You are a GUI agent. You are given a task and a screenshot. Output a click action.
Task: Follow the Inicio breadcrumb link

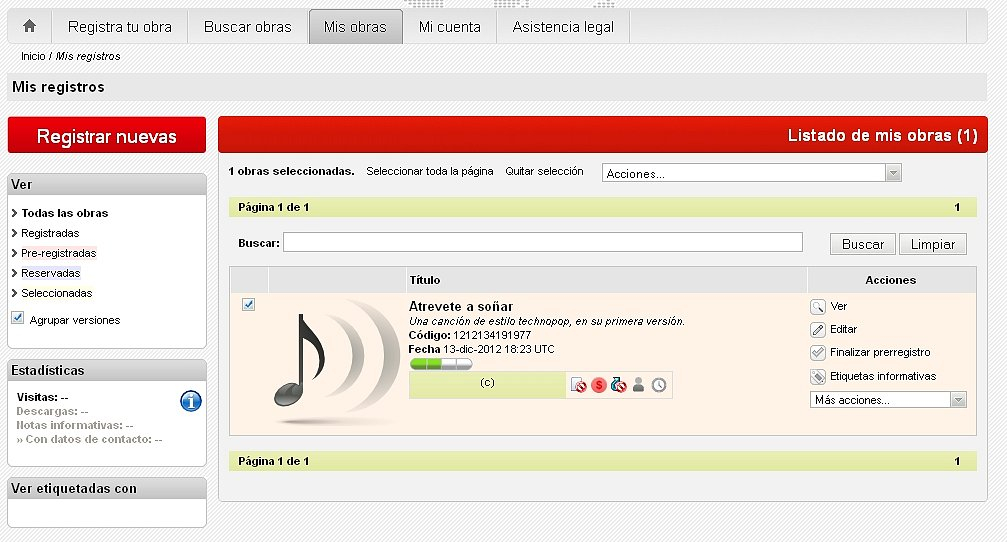[x=33, y=56]
